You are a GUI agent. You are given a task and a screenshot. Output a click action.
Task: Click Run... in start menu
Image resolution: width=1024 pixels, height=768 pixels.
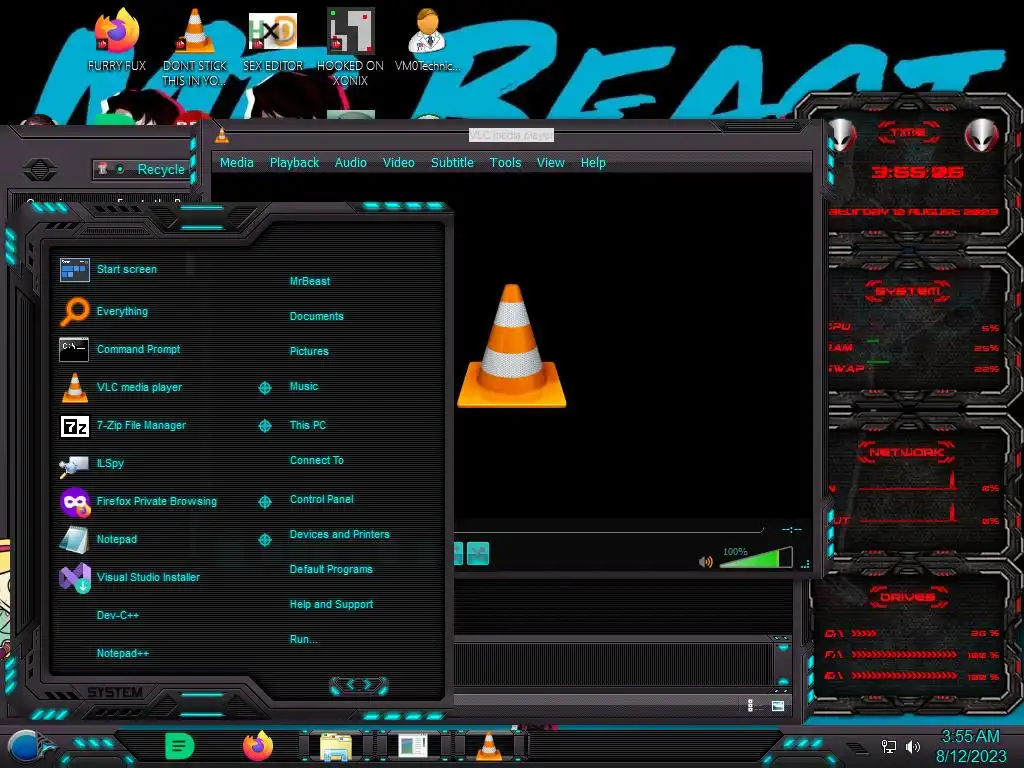(x=304, y=639)
